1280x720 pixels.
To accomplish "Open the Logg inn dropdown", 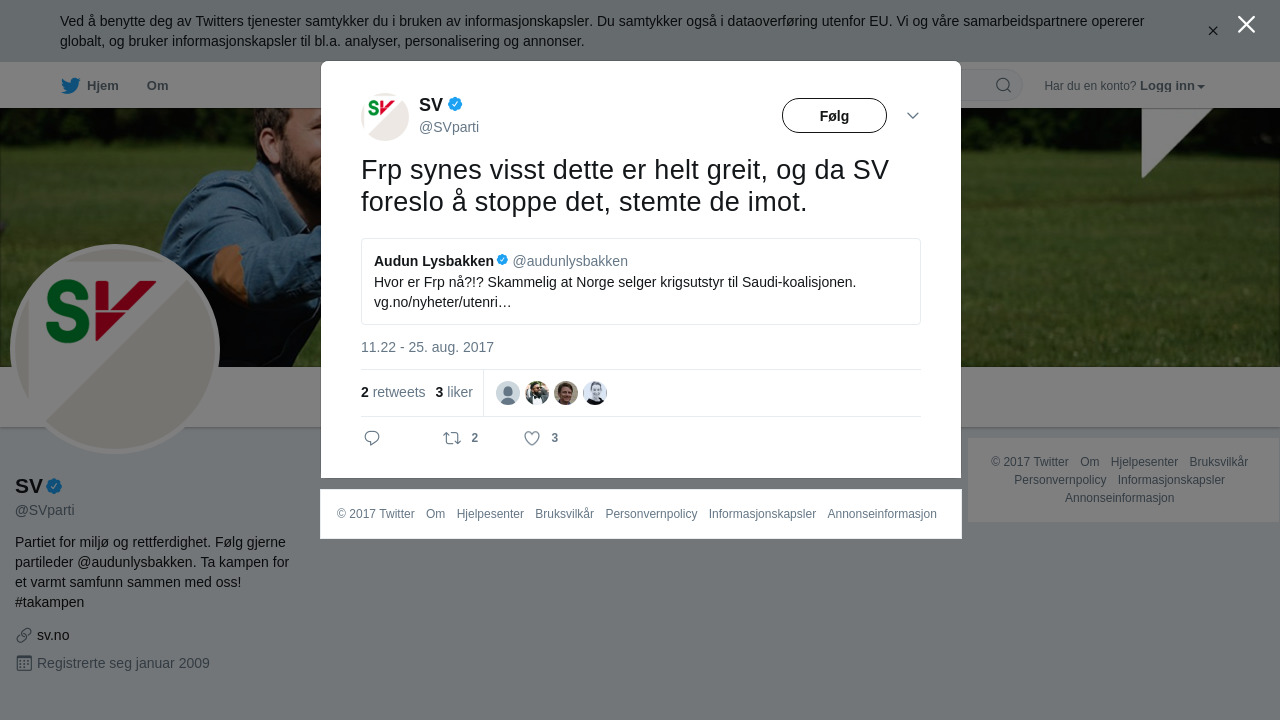I will tap(1172, 86).
